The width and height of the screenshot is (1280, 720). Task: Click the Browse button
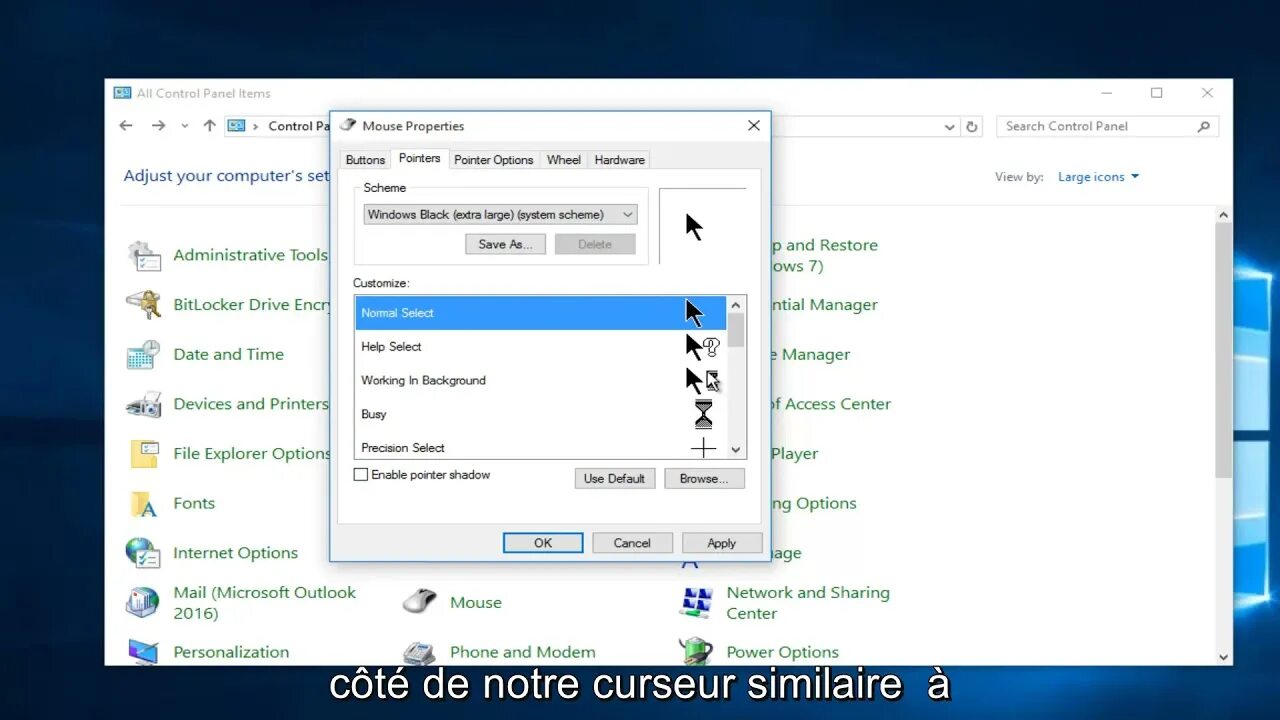pos(704,478)
